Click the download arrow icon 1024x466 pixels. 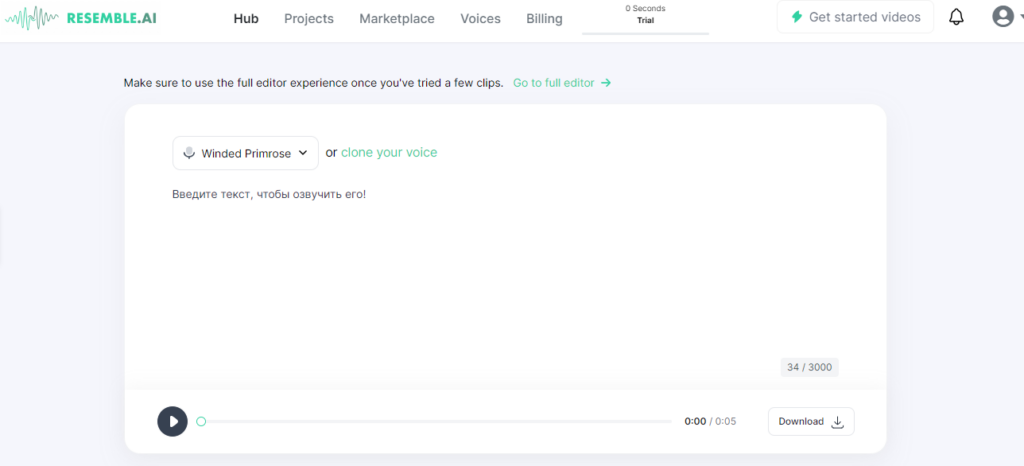838,422
